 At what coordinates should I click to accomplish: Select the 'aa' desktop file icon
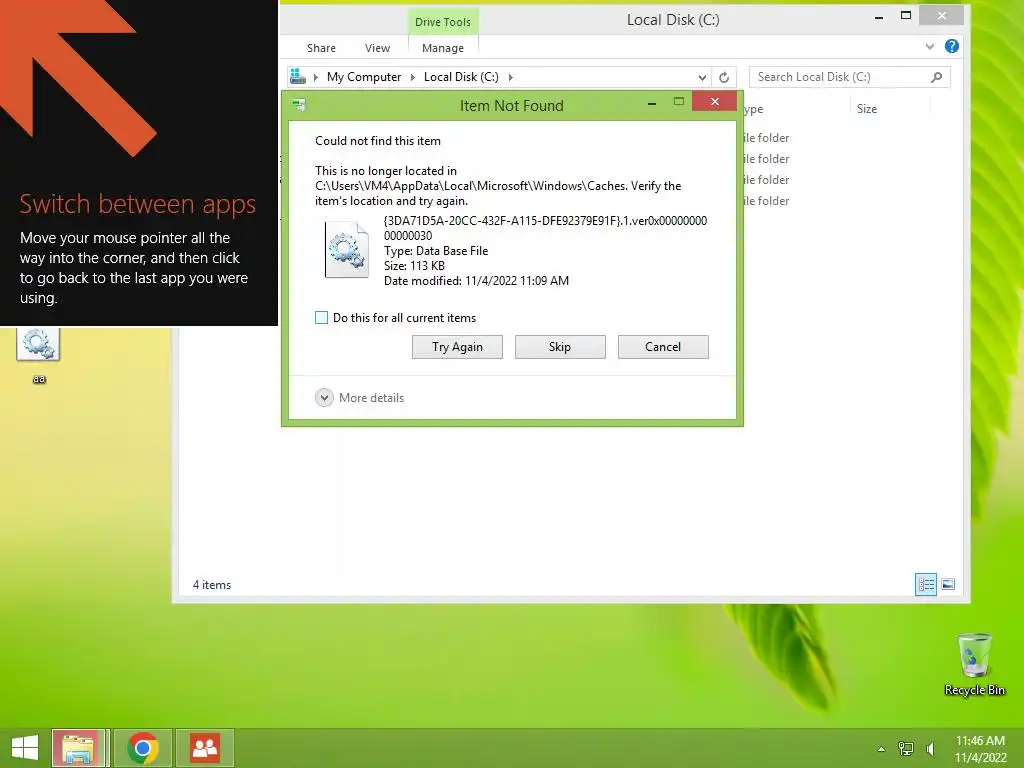click(39, 355)
